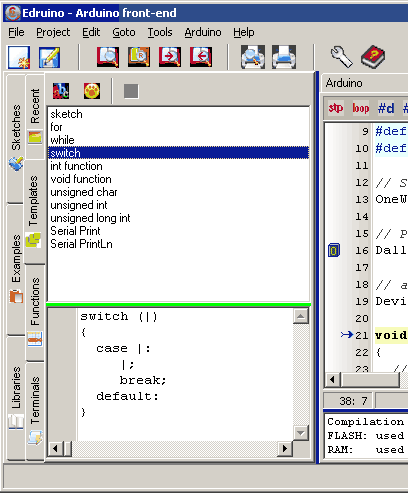This screenshot has height=493, width=408.
Task: Open the Arduino menu
Action: coord(203,32)
